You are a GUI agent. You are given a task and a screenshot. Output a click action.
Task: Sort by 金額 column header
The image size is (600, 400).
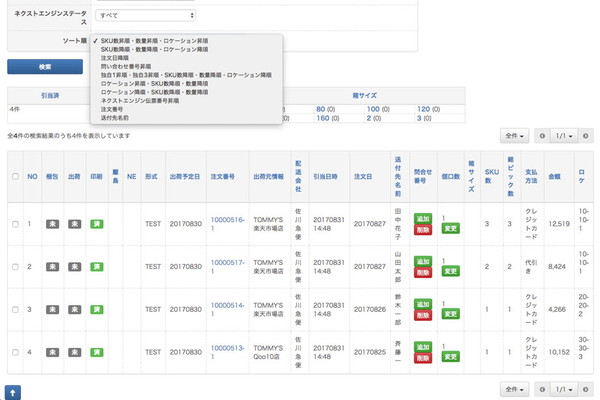coord(554,176)
